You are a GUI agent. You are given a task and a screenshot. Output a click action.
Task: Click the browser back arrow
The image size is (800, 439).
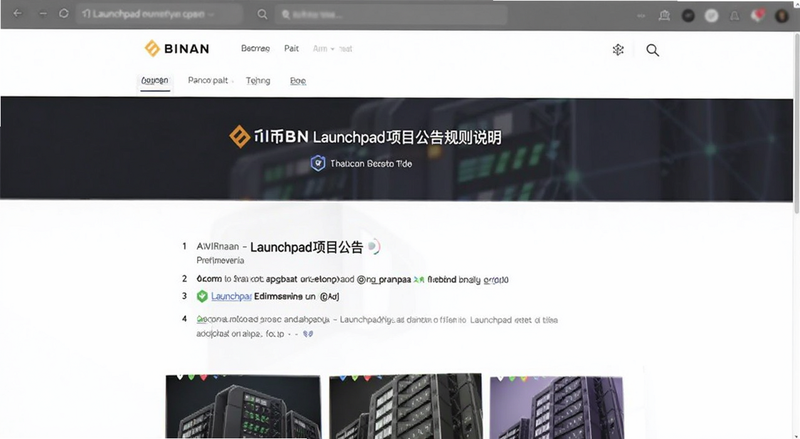[x=17, y=14]
